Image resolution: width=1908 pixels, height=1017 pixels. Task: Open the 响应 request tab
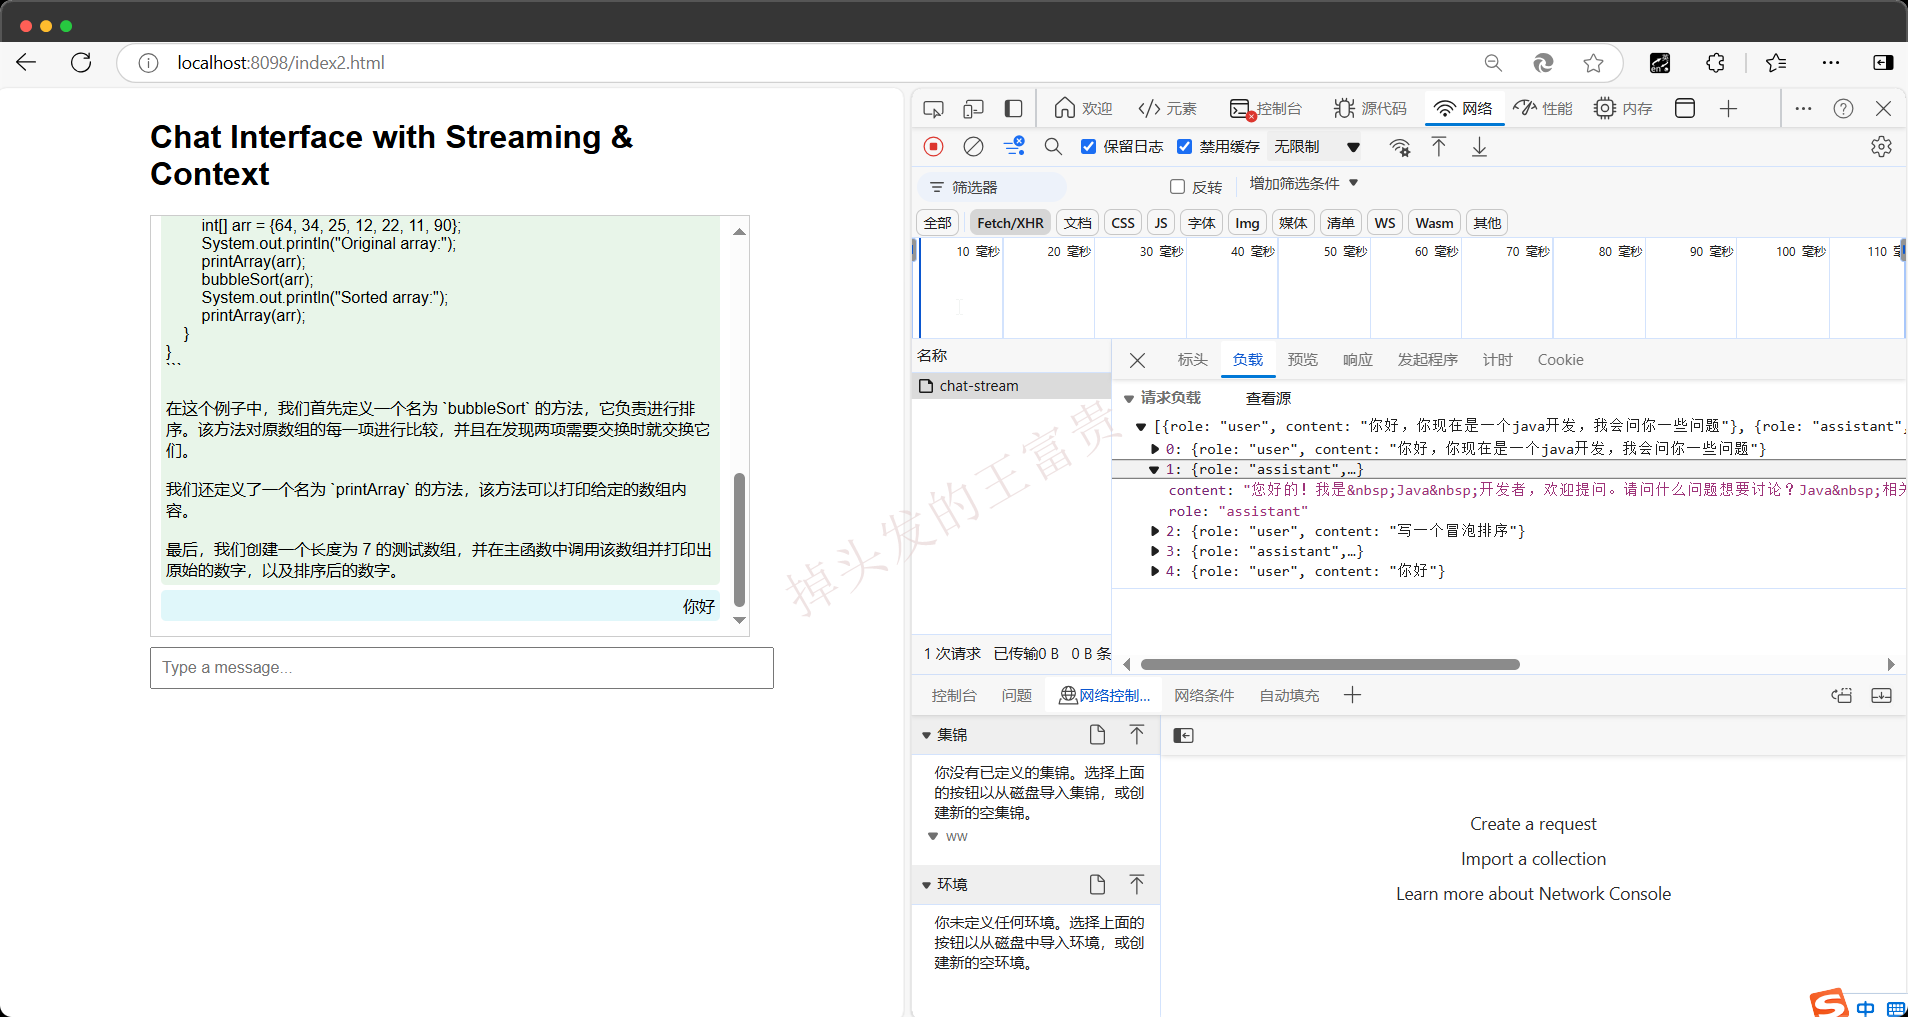pos(1357,360)
